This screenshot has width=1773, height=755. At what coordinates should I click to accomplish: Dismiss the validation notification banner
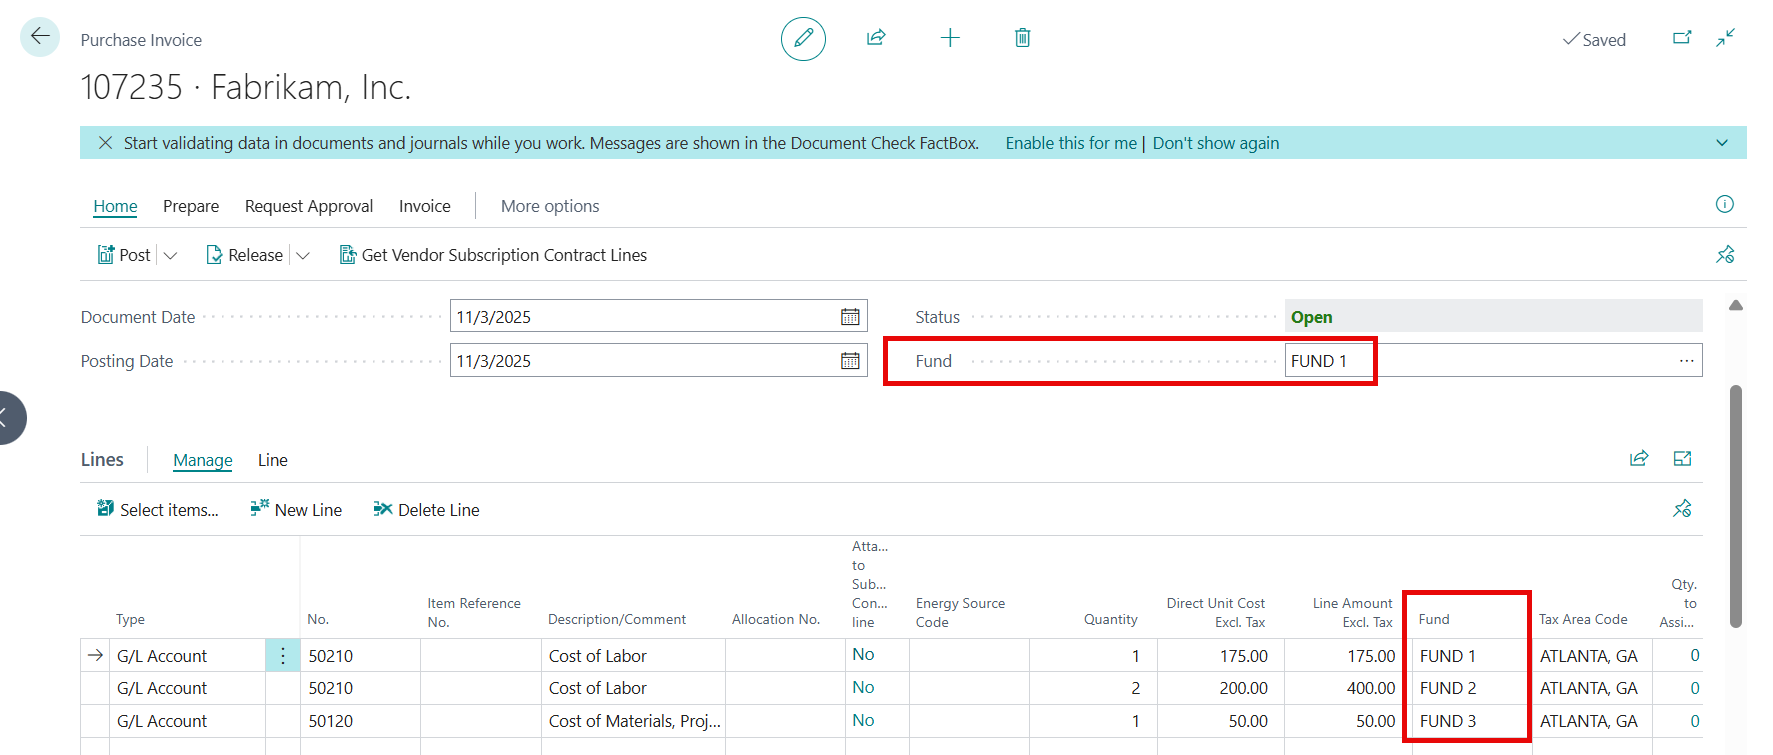tap(105, 143)
